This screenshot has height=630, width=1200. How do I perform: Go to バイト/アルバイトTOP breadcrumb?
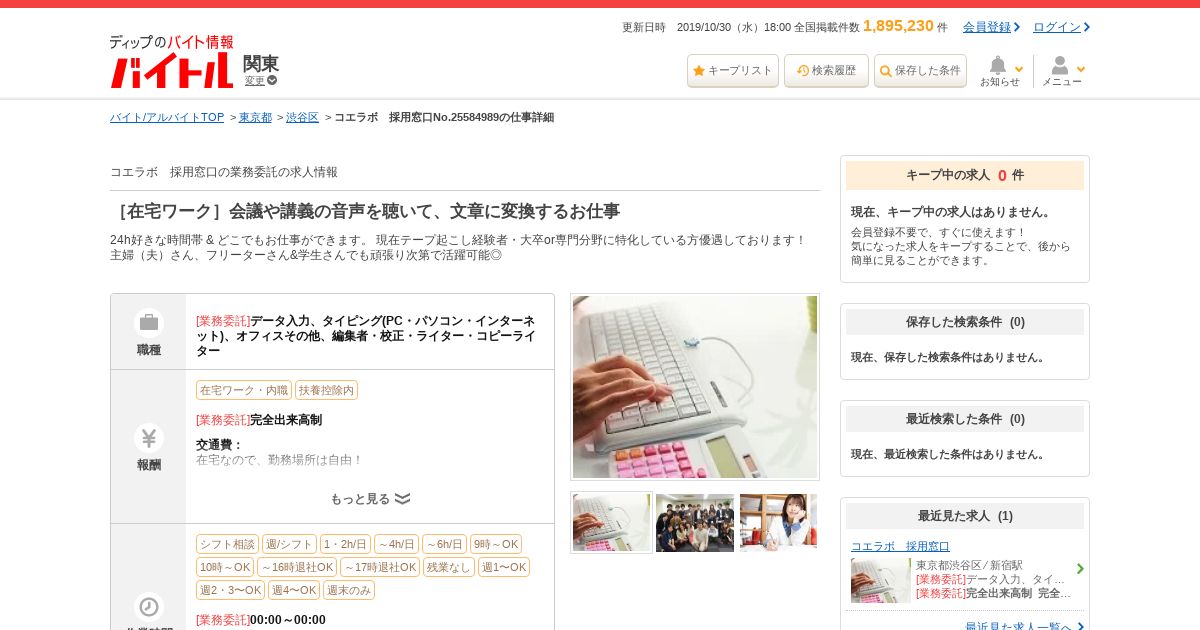pyautogui.click(x=167, y=117)
